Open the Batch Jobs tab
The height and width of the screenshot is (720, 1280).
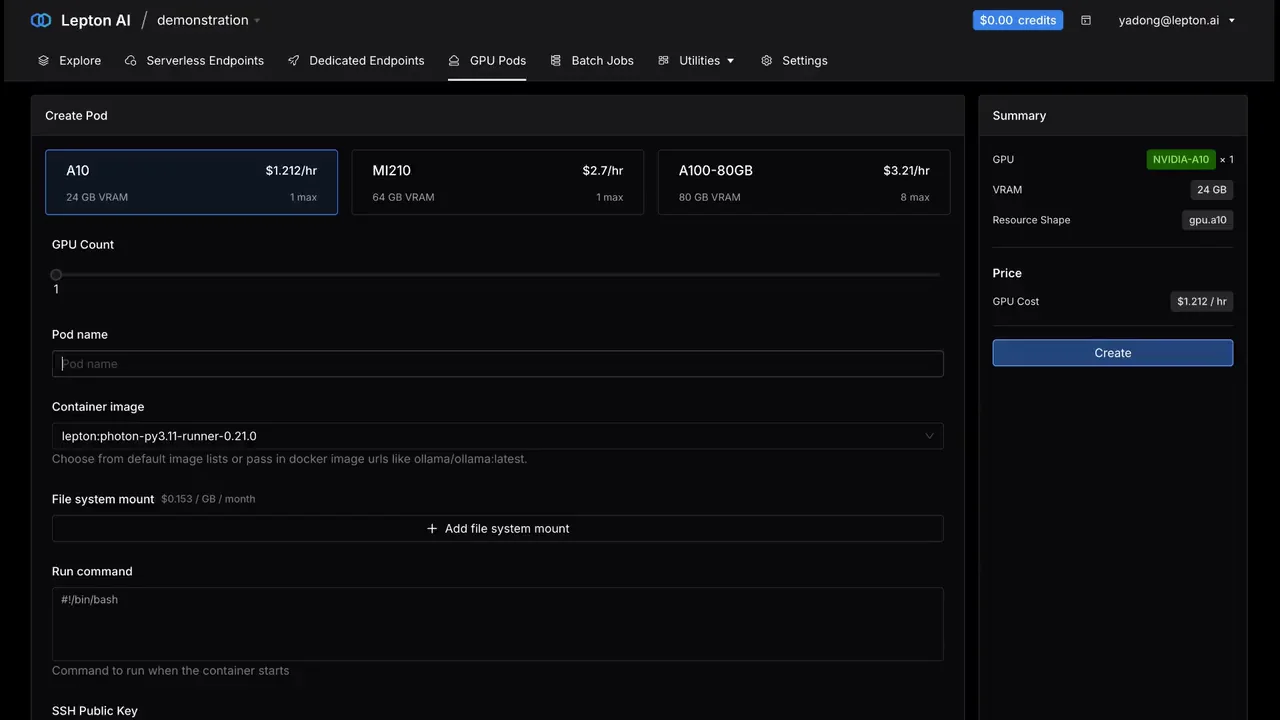[x=592, y=61]
